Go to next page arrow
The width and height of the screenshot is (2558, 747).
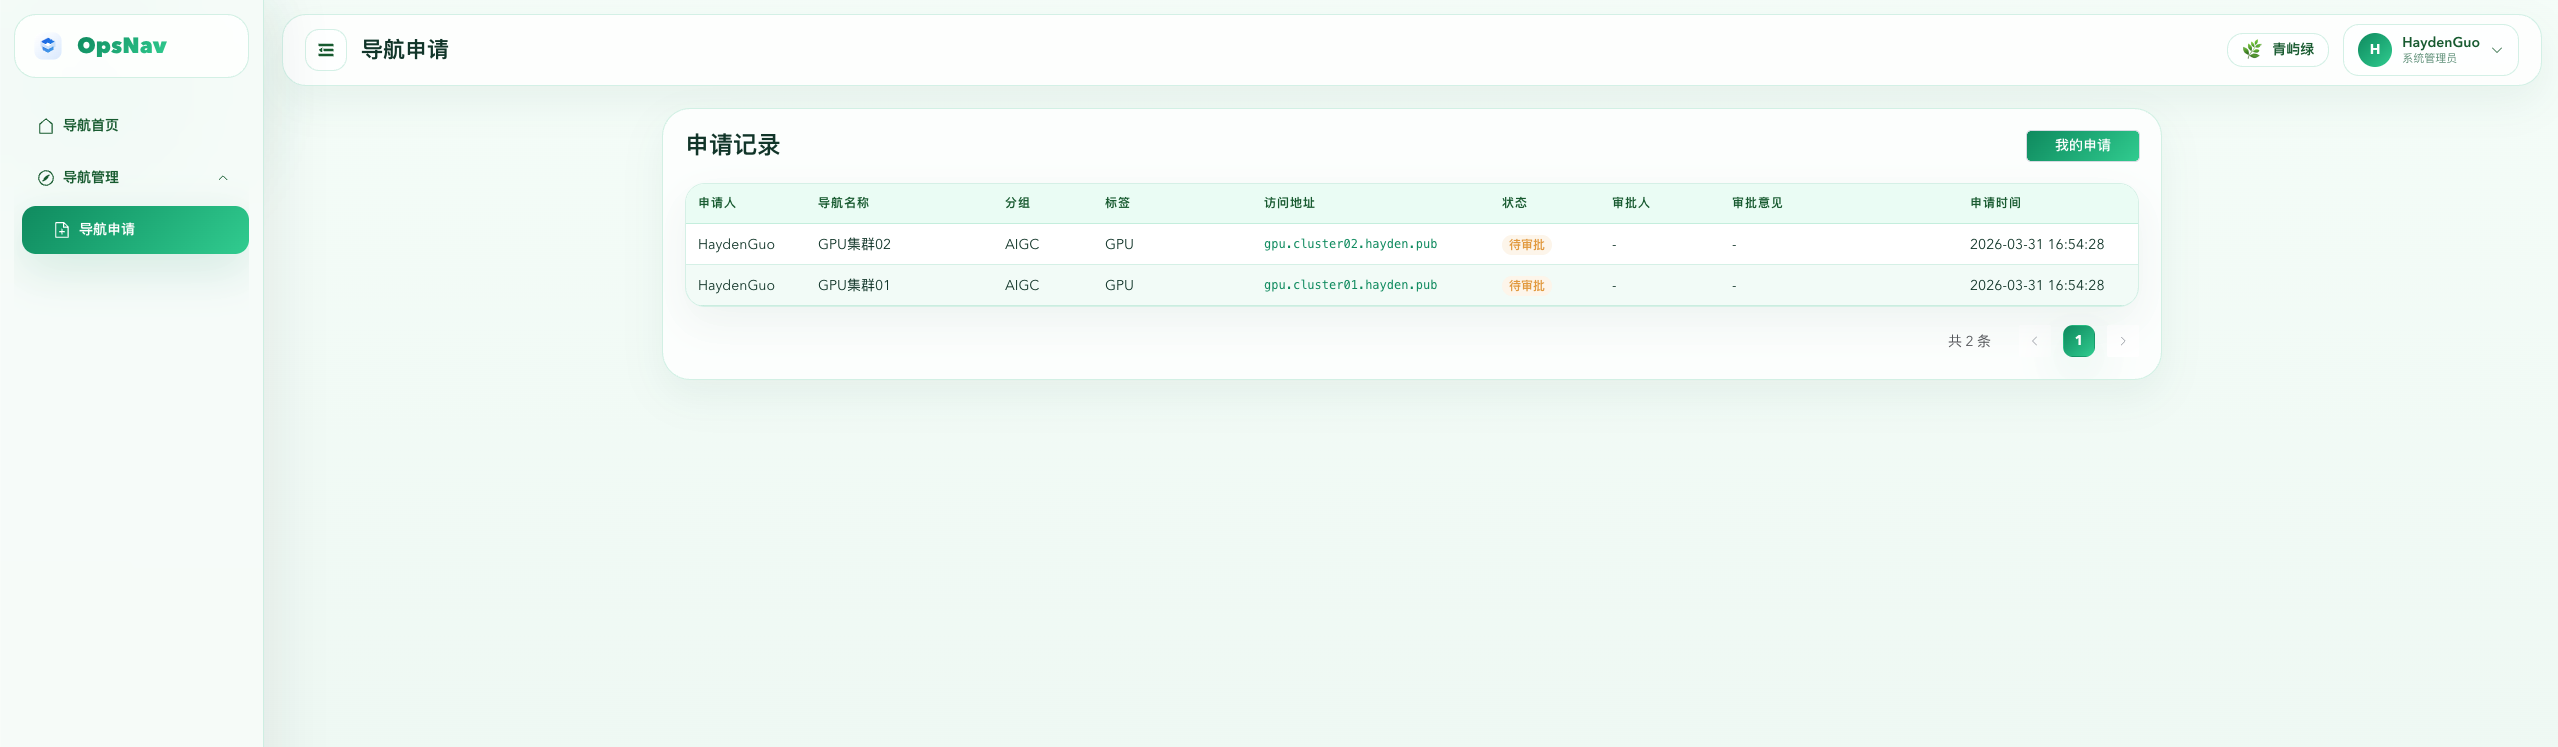pyautogui.click(x=2122, y=341)
